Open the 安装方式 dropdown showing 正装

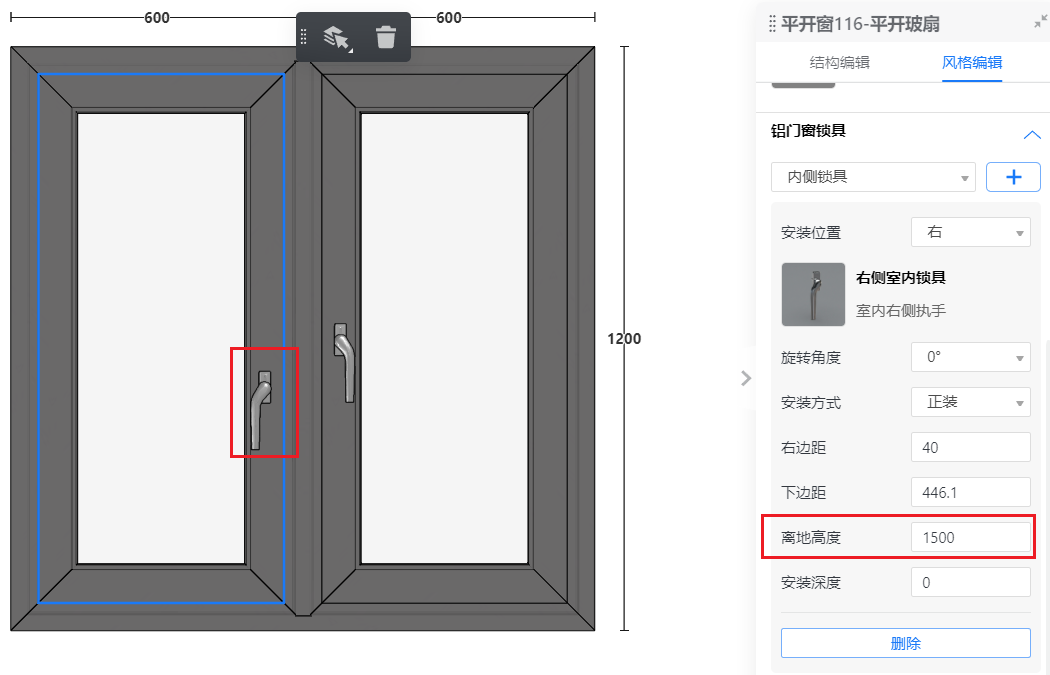click(970, 402)
